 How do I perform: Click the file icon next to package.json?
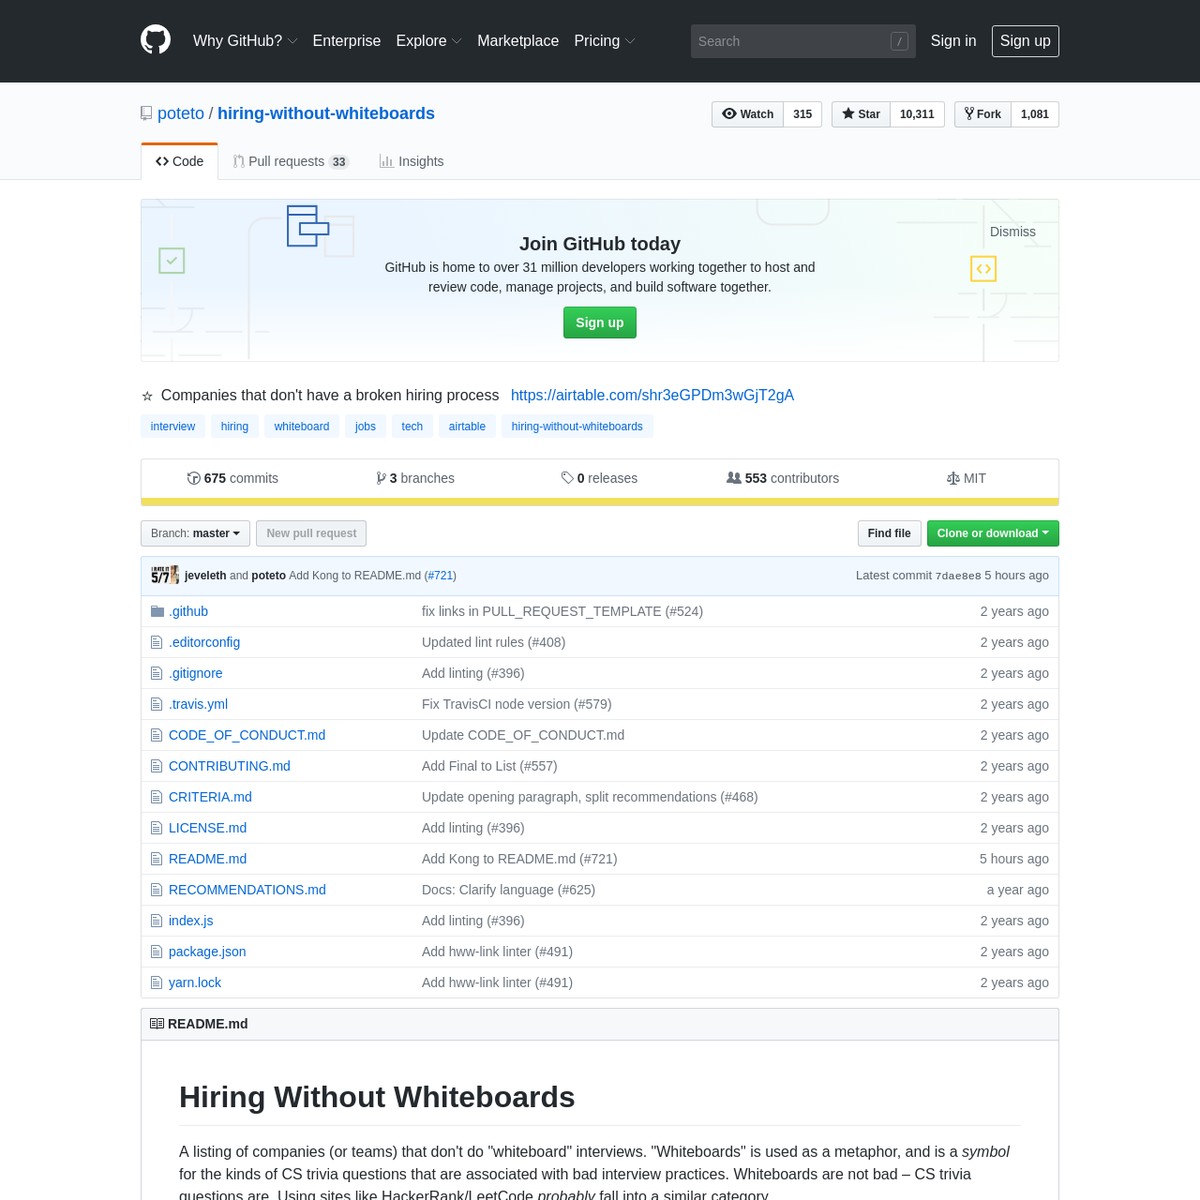pyautogui.click(x=156, y=952)
